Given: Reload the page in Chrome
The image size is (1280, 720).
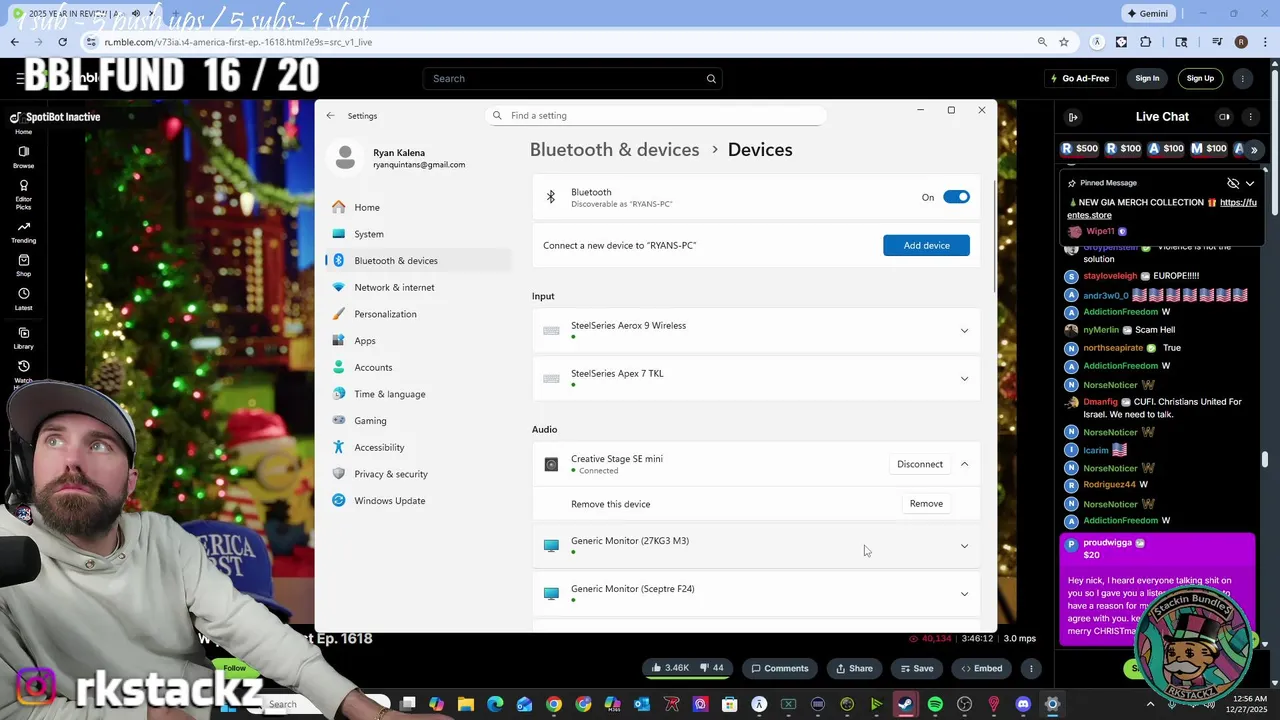Looking at the screenshot, I should pyautogui.click(x=63, y=42).
